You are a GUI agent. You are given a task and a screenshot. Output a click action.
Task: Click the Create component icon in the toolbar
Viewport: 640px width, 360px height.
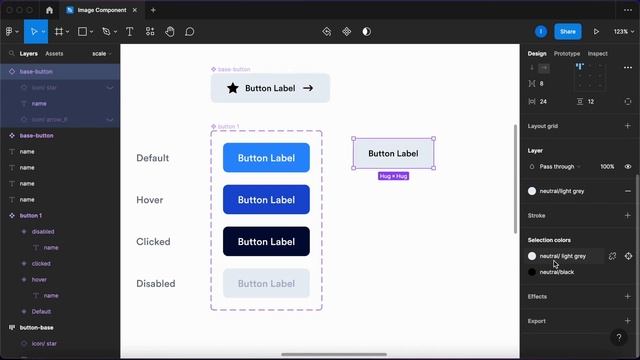tap(347, 31)
